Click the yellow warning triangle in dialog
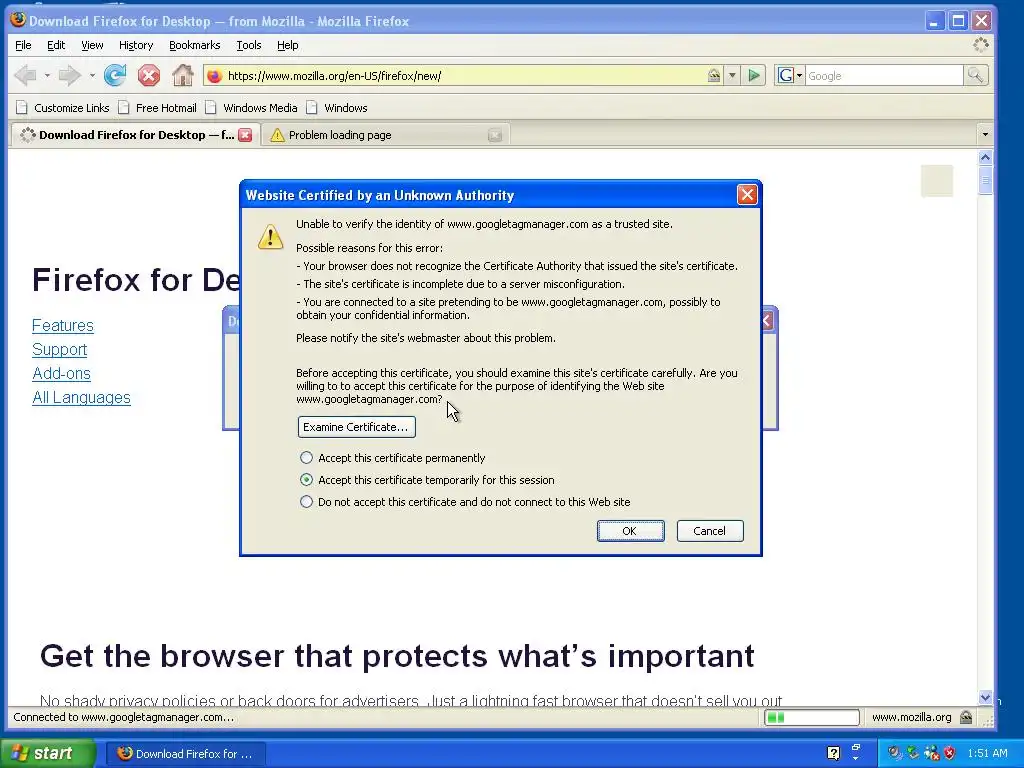Viewport: 1024px width, 768px height. coord(270,236)
